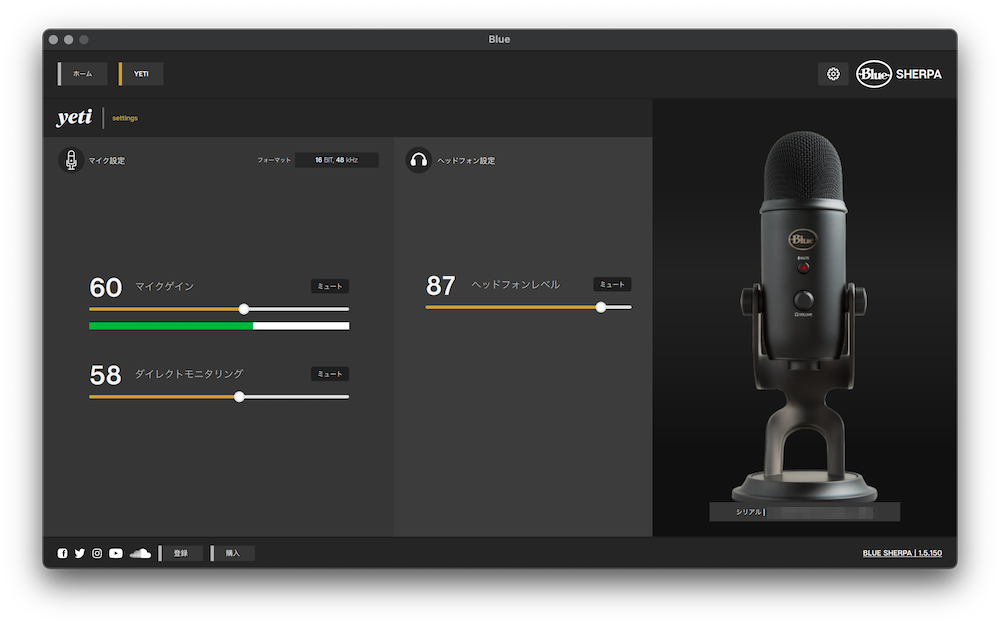Click the Blue Sherpa logo
Image resolution: width=1000 pixels, height=625 pixels.
899,74
